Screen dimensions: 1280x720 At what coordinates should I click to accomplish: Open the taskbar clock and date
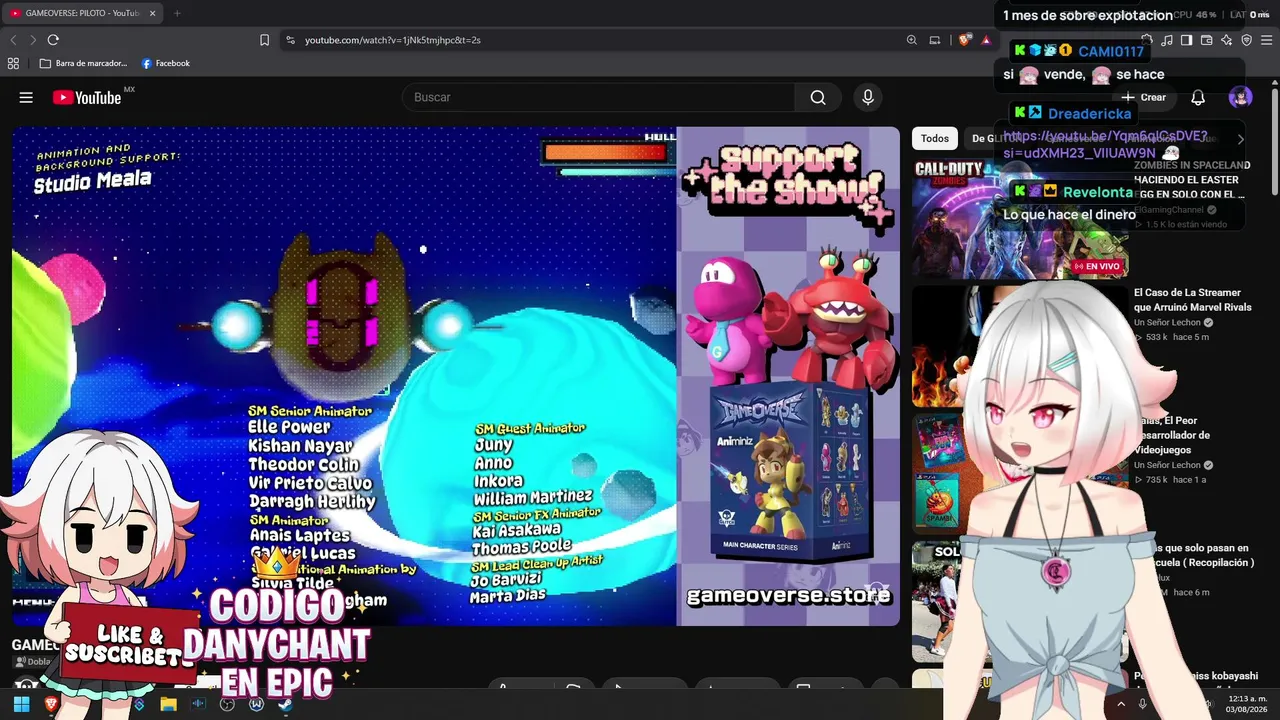tap(1247, 704)
